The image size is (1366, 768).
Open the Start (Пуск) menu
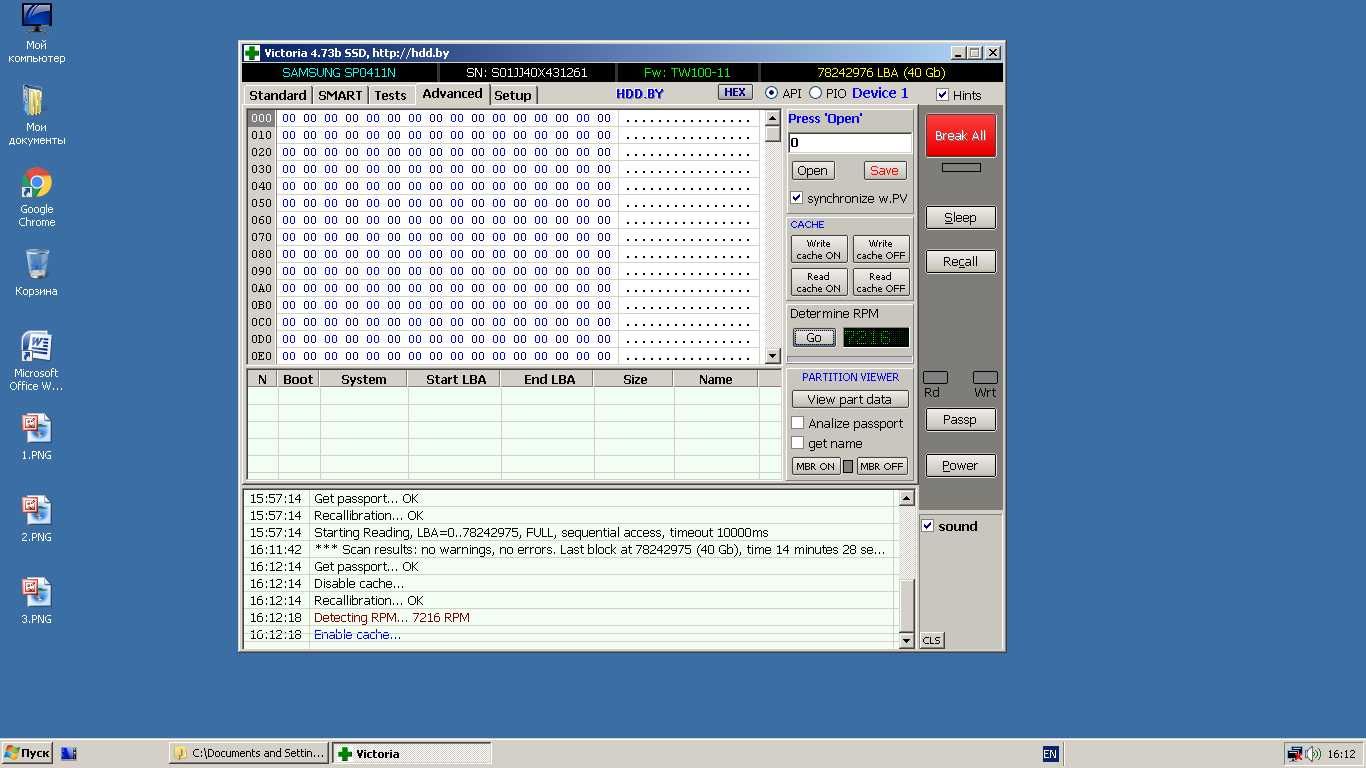coord(27,753)
